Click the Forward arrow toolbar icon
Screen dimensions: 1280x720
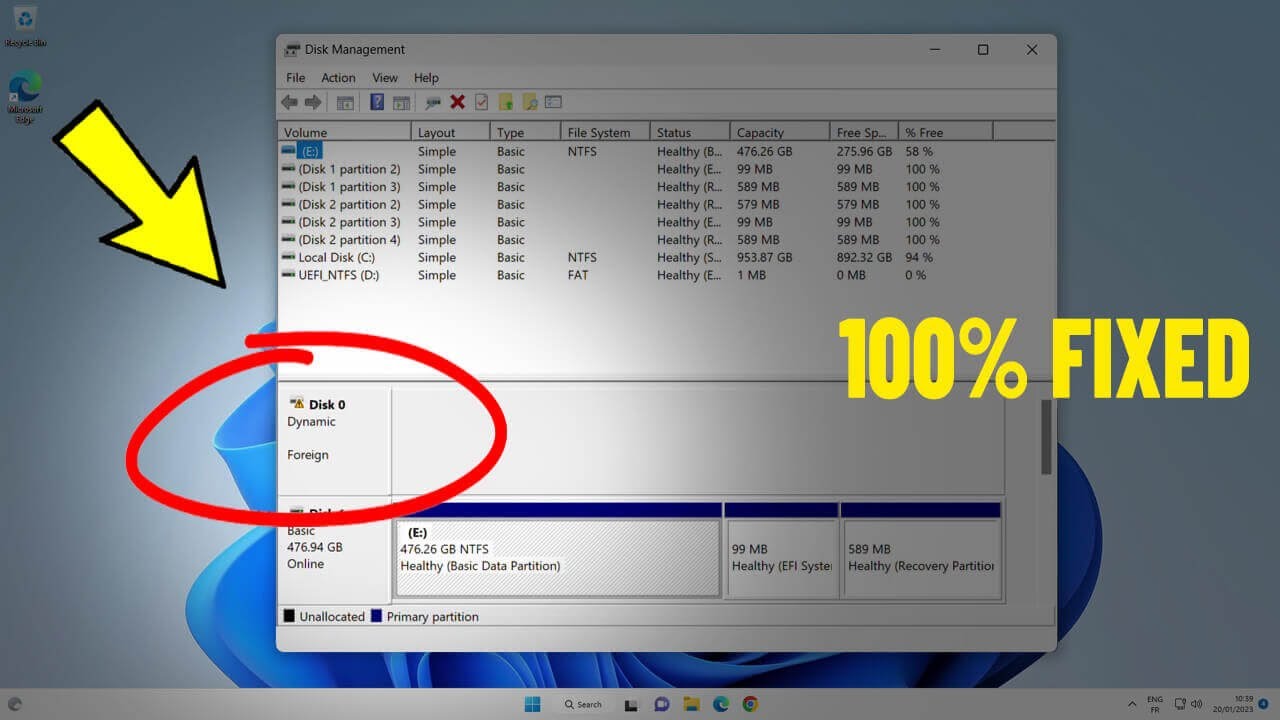[x=313, y=102]
